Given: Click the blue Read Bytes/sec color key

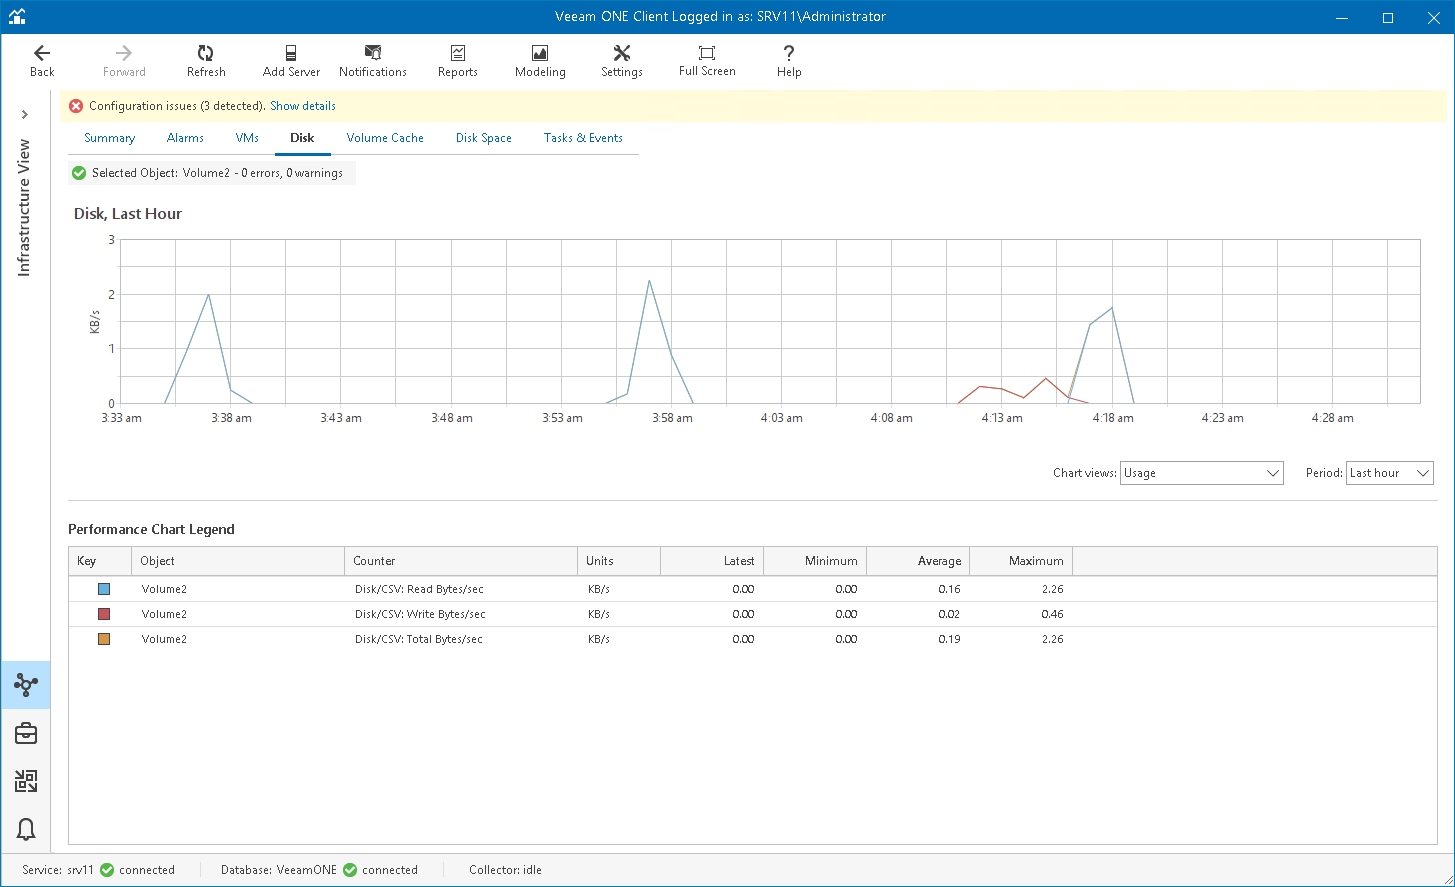Looking at the screenshot, I should [x=104, y=589].
